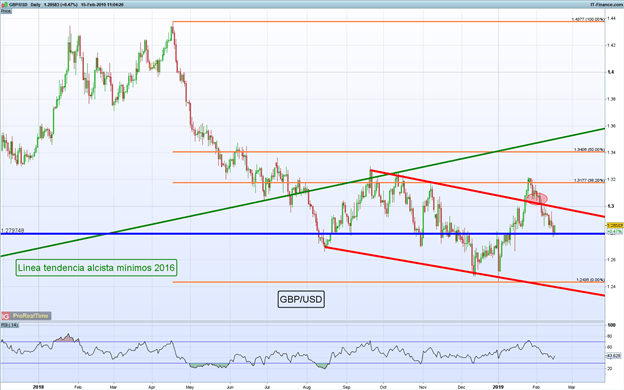Click the 2018 label on time axis
The height and width of the screenshot is (390, 624).
coord(38,386)
